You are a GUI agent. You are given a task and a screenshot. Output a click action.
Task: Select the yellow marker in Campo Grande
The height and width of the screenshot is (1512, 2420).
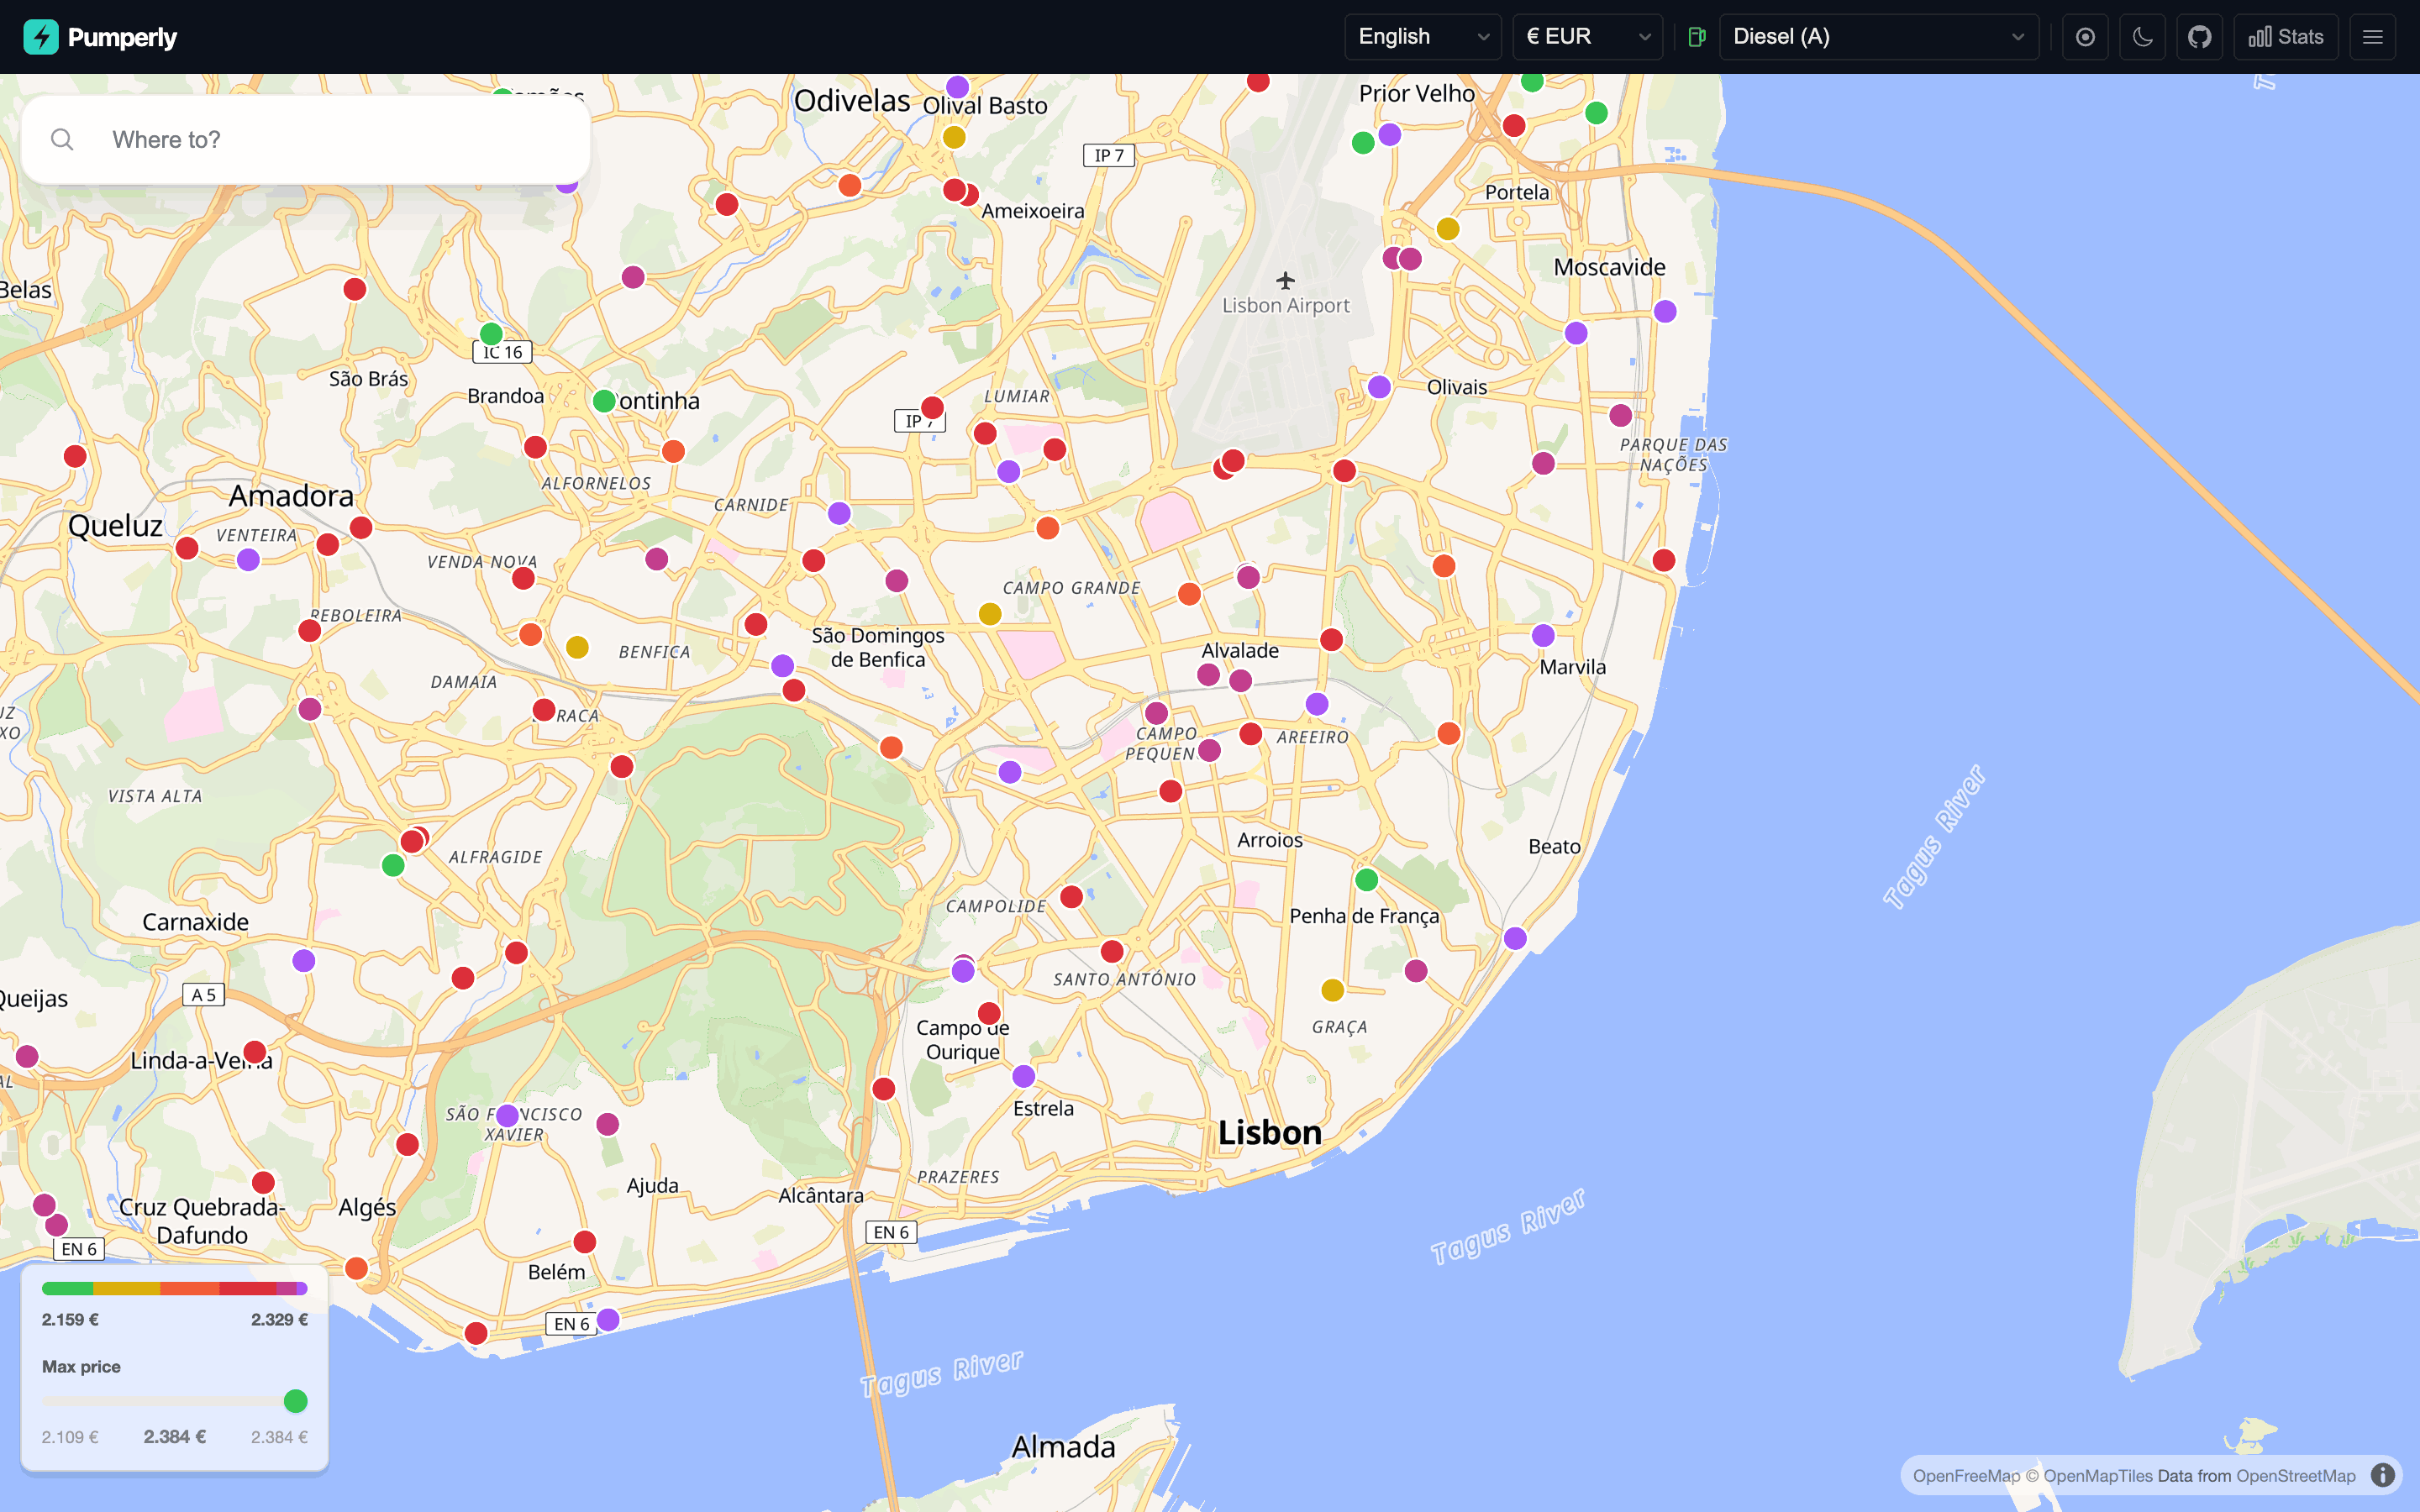point(990,614)
